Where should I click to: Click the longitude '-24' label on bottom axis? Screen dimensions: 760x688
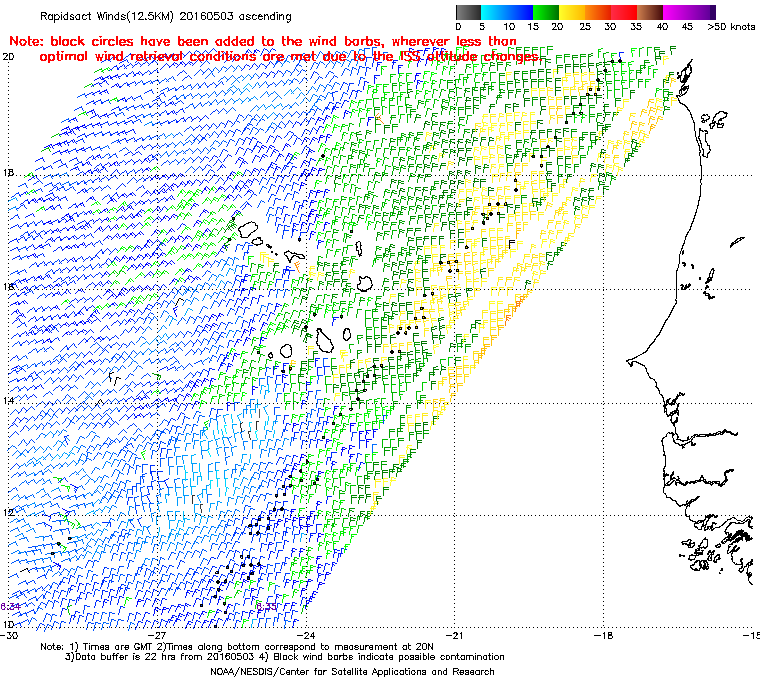(306, 635)
